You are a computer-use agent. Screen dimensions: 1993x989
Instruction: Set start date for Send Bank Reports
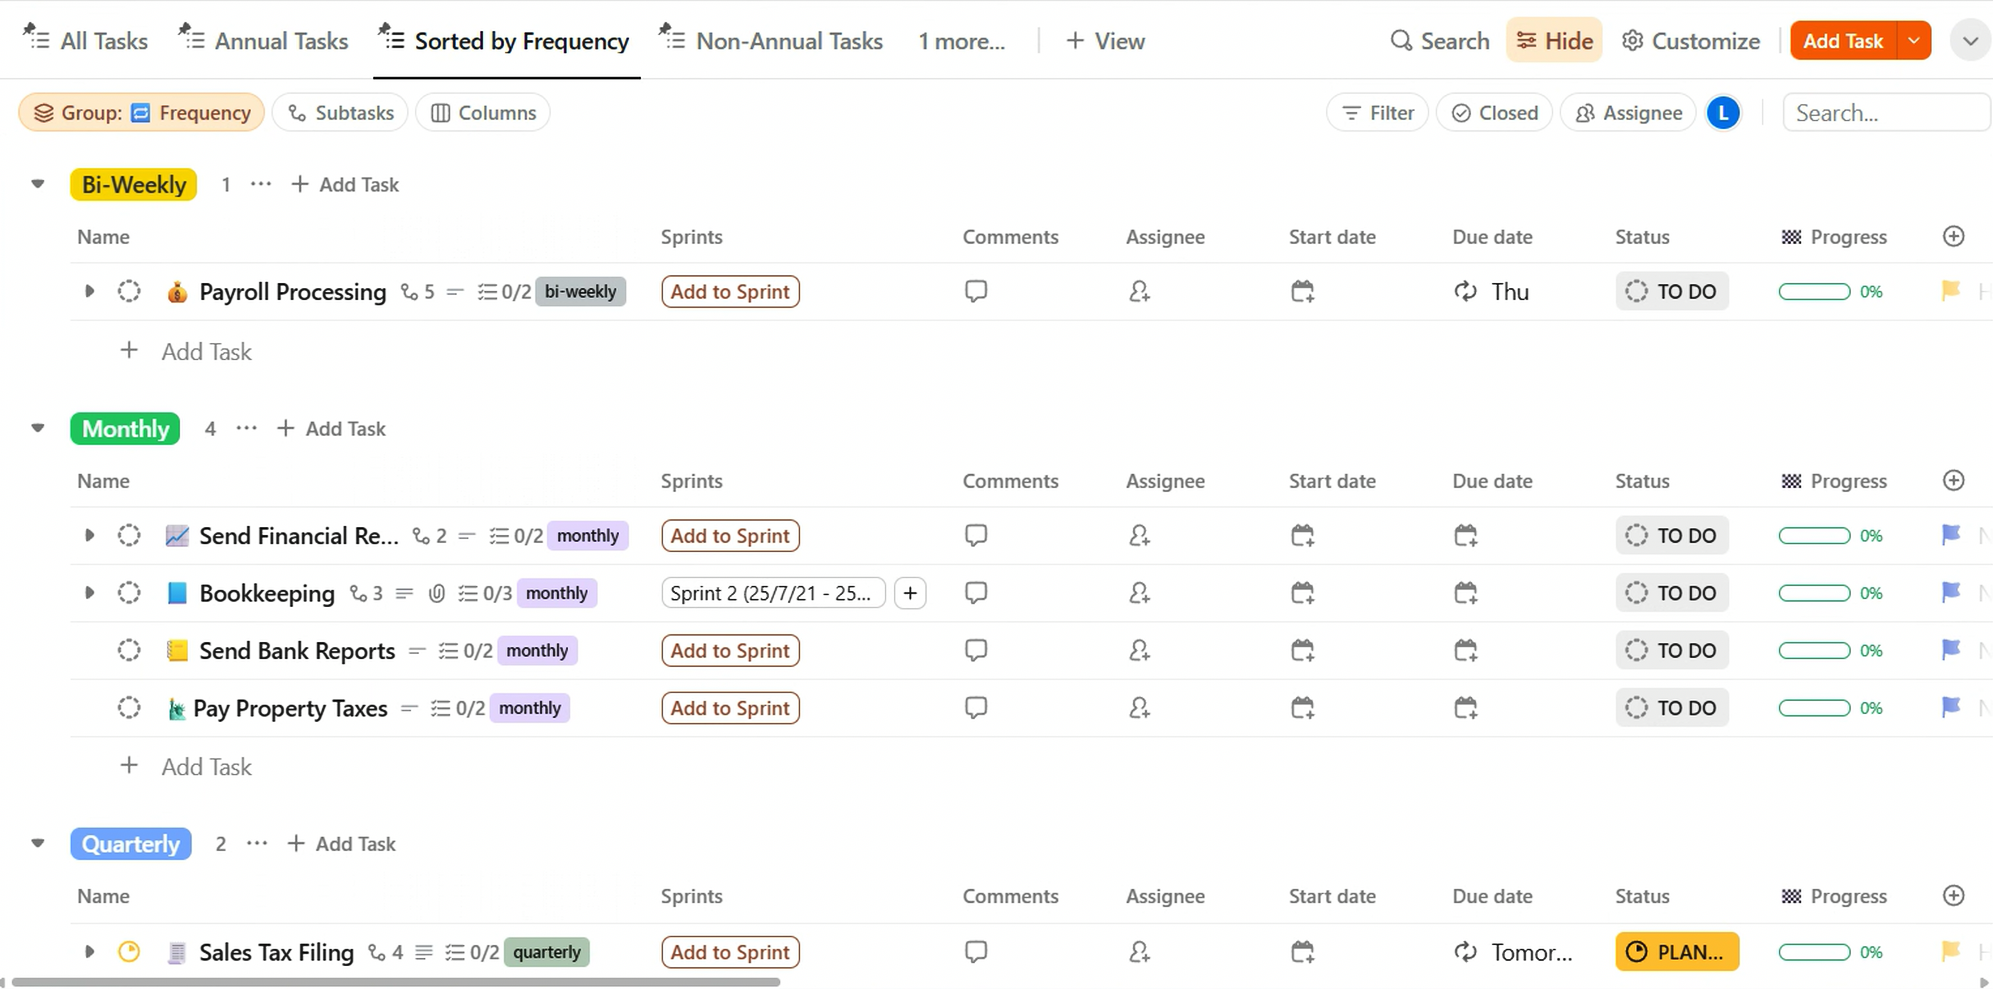(x=1301, y=651)
